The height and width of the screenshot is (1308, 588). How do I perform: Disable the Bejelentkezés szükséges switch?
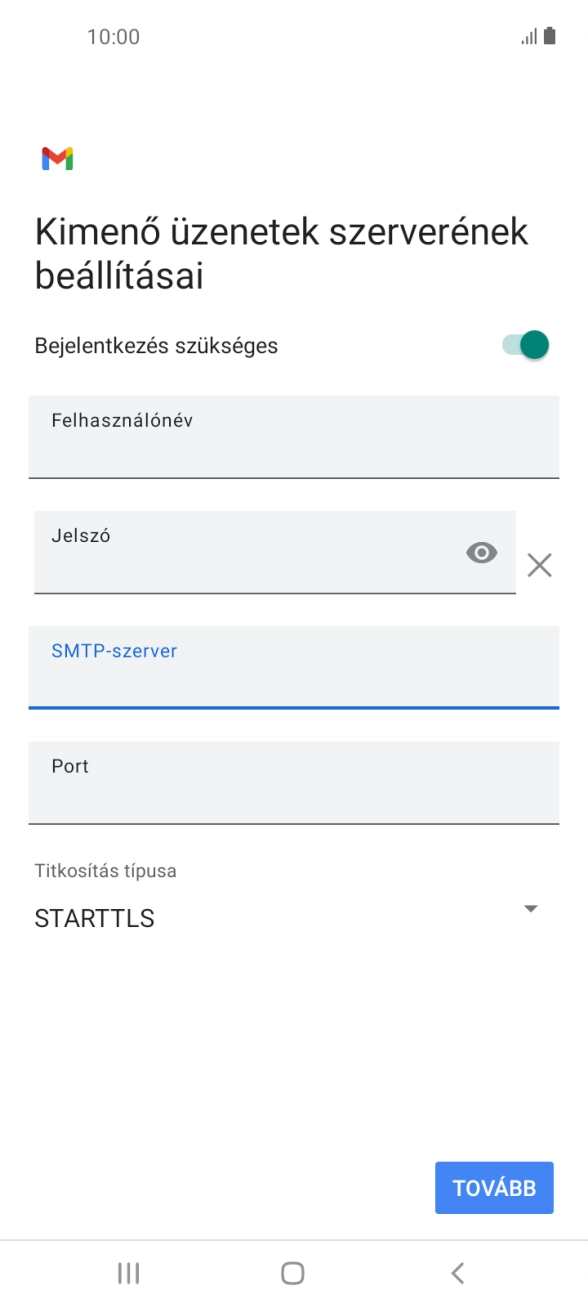pos(527,344)
